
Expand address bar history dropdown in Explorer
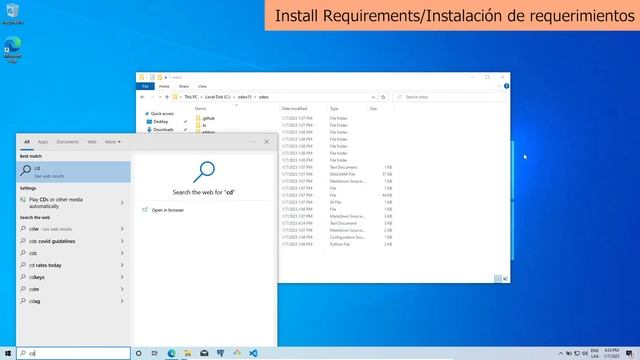(x=373, y=97)
